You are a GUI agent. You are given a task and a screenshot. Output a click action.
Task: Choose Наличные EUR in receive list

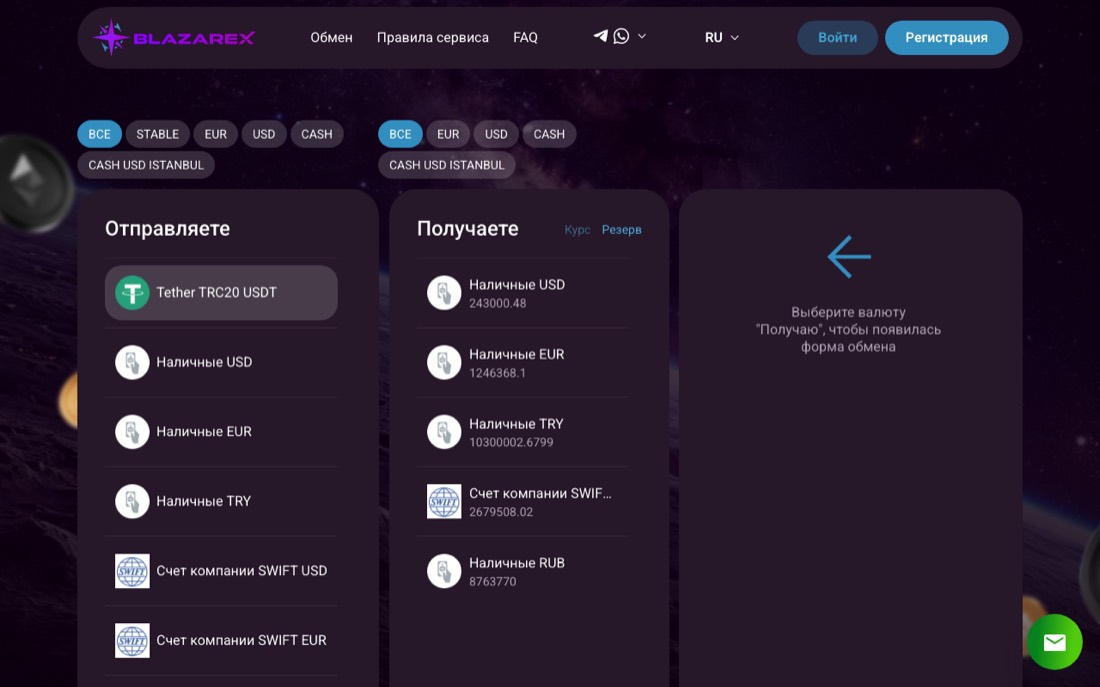522,362
